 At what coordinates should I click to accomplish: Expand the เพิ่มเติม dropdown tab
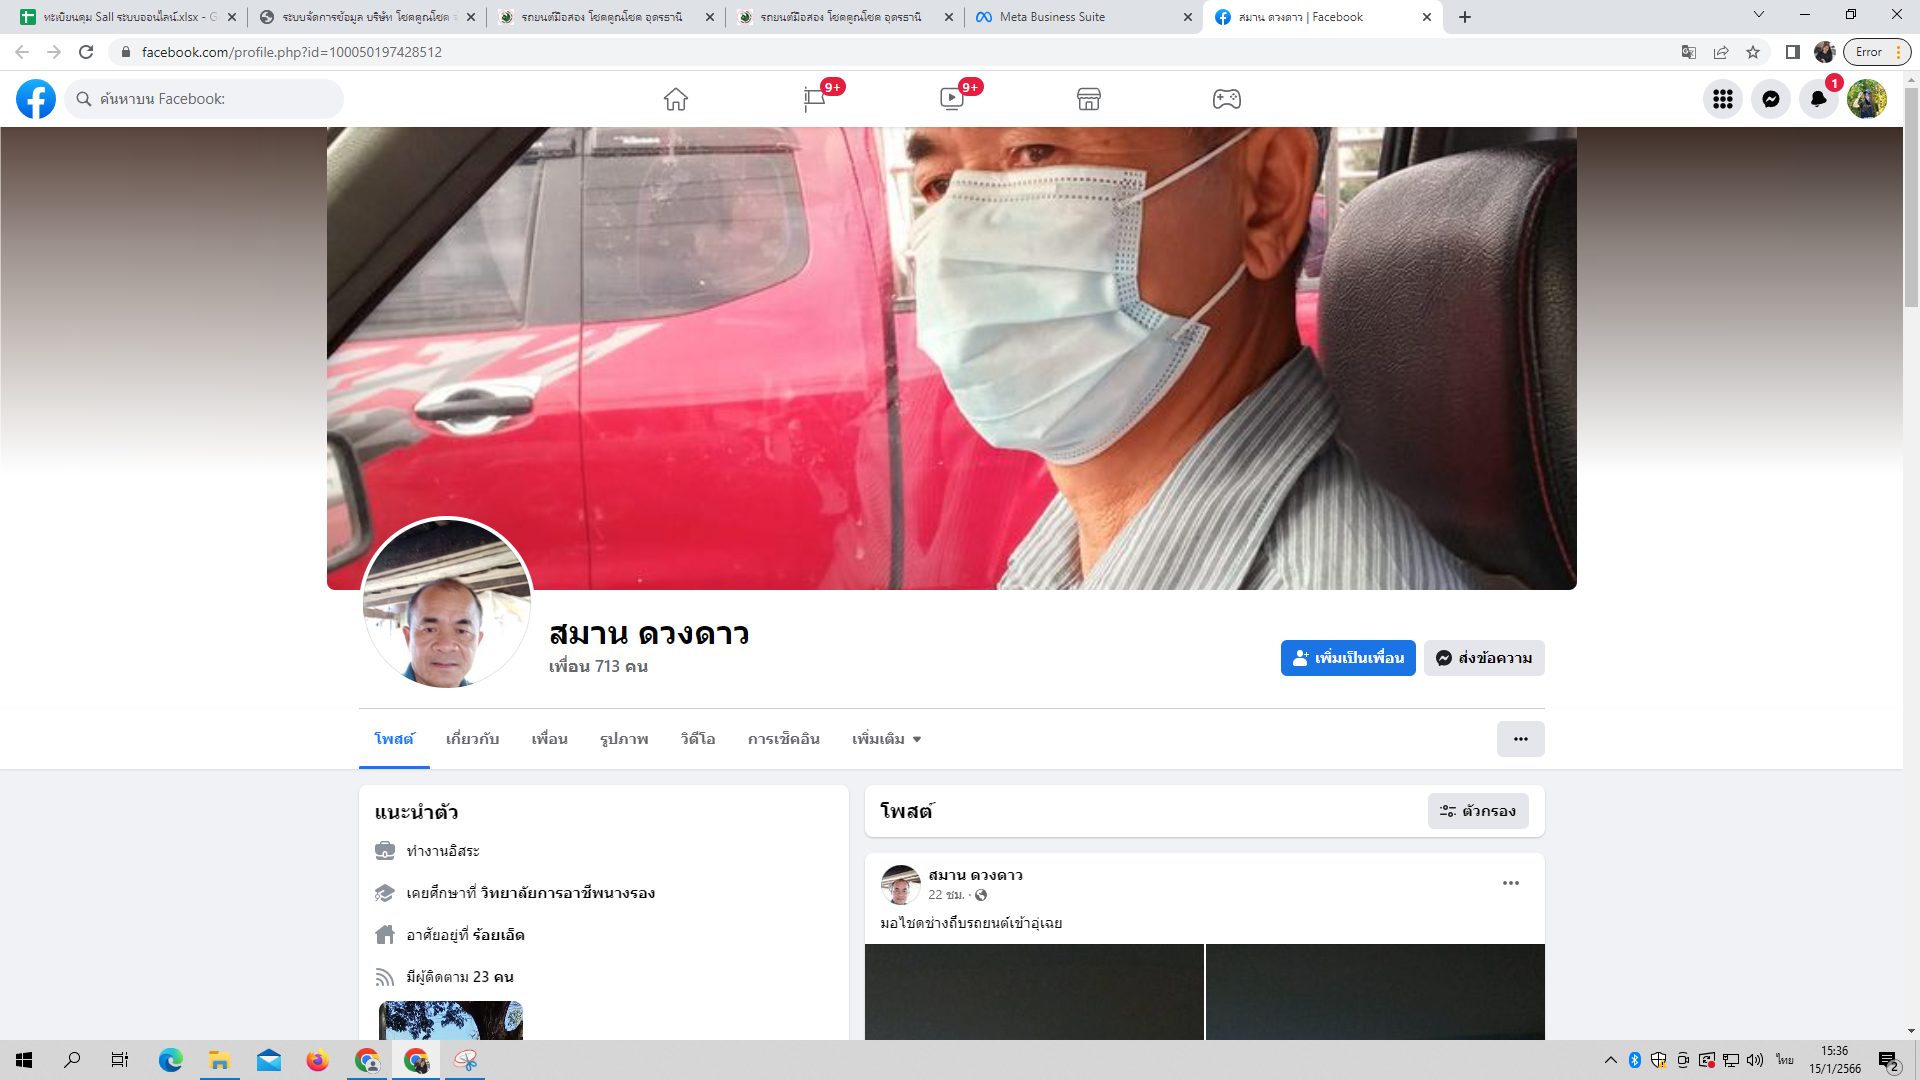[886, 739]
